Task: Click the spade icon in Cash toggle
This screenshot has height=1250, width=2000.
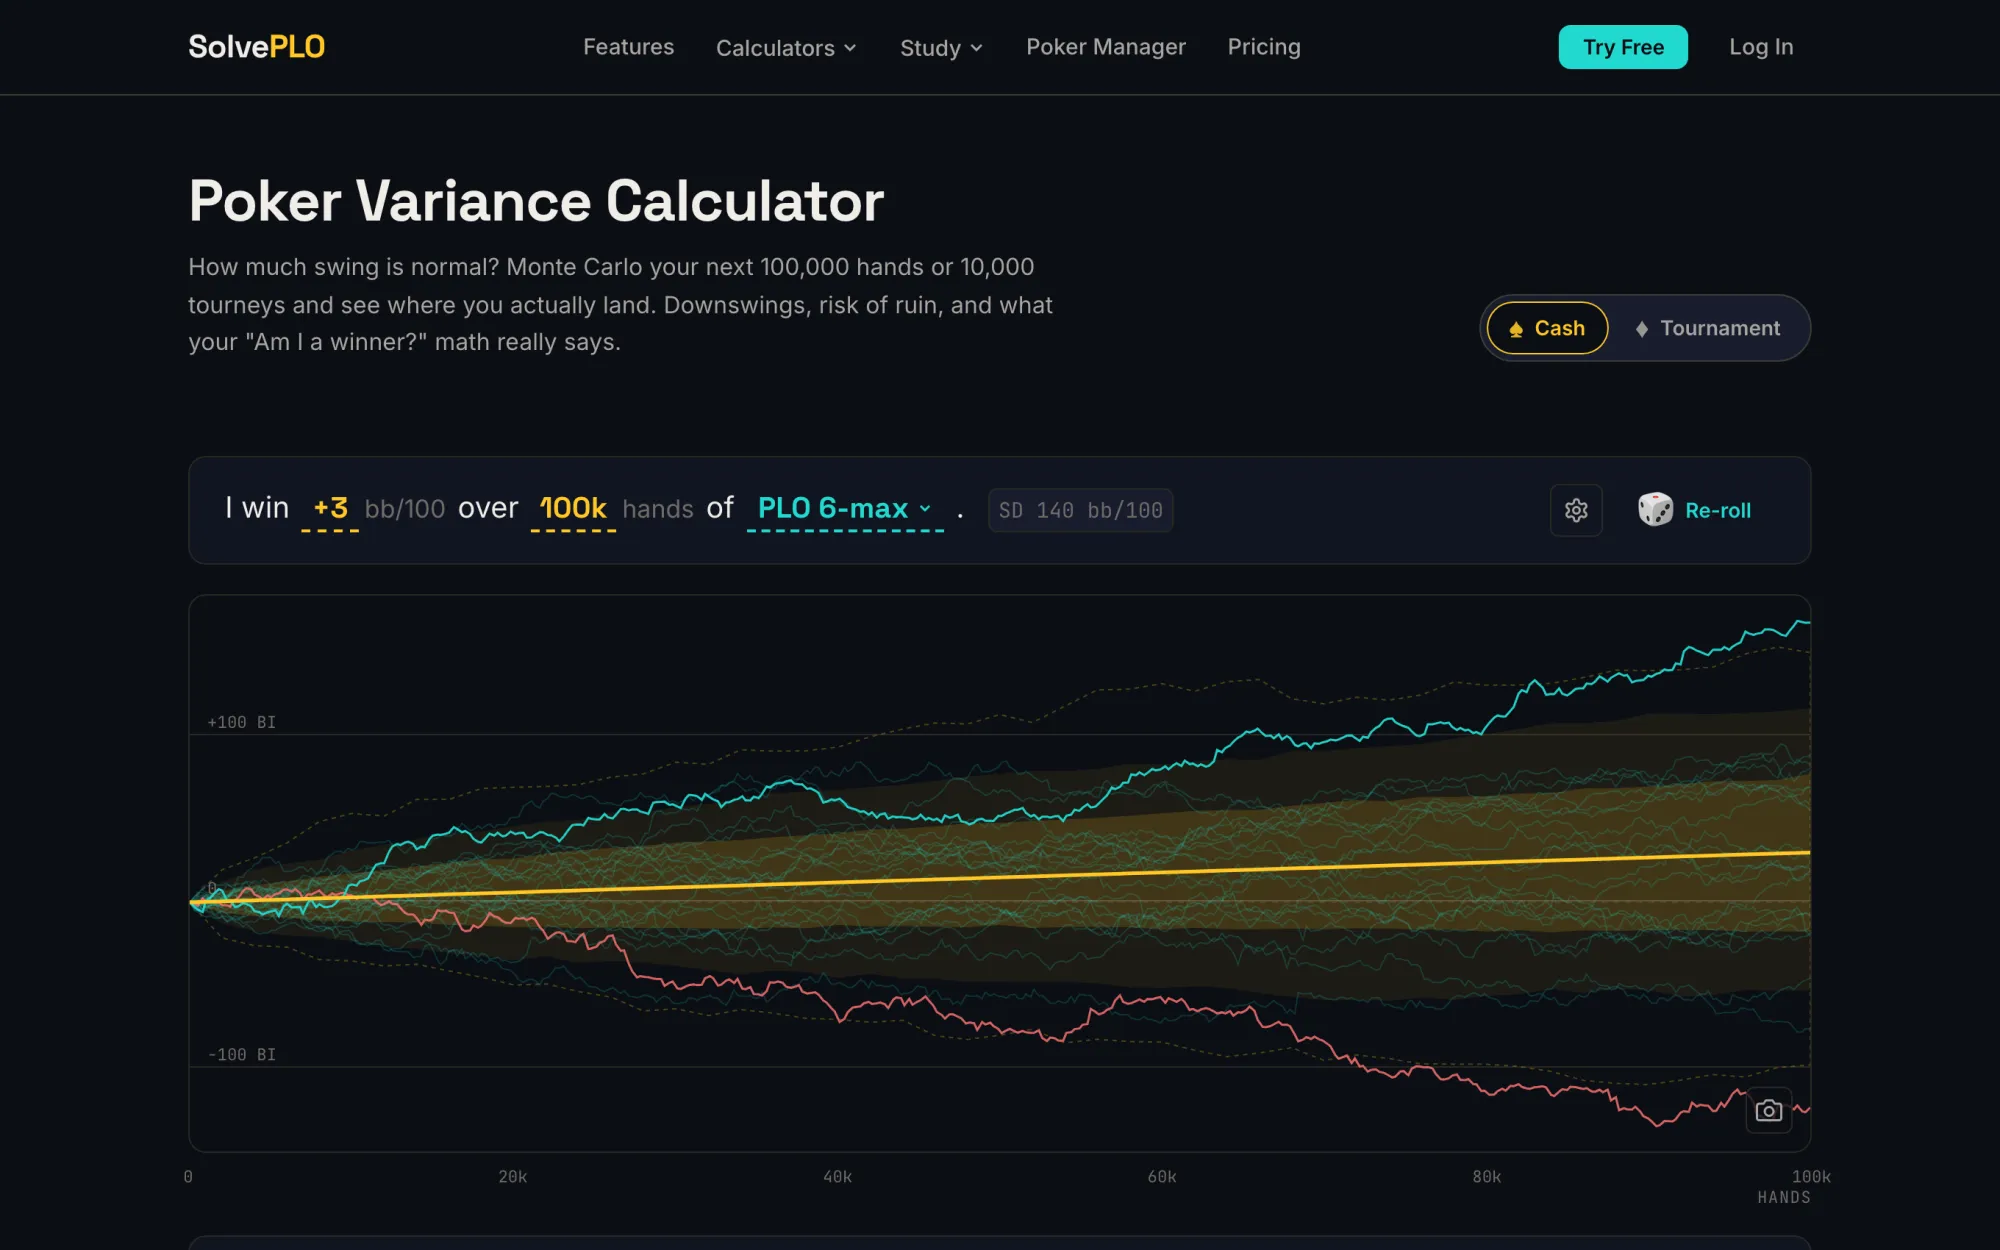Action: pyautogui.click(x=1516, y=329)
